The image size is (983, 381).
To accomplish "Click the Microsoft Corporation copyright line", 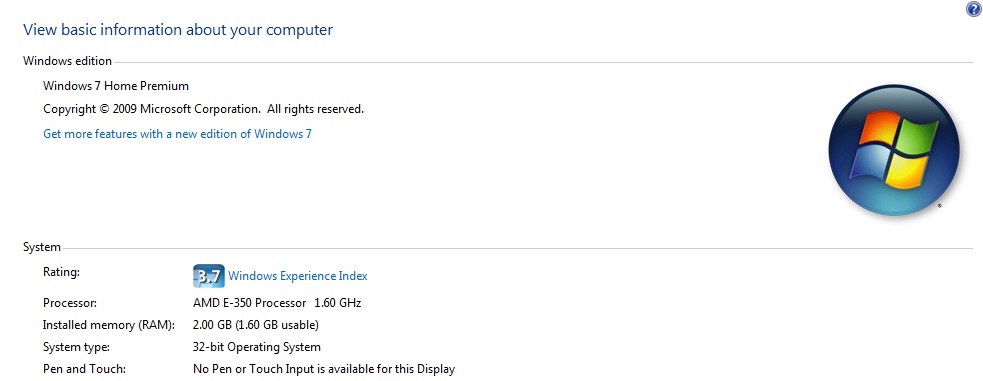I will 204,109.
